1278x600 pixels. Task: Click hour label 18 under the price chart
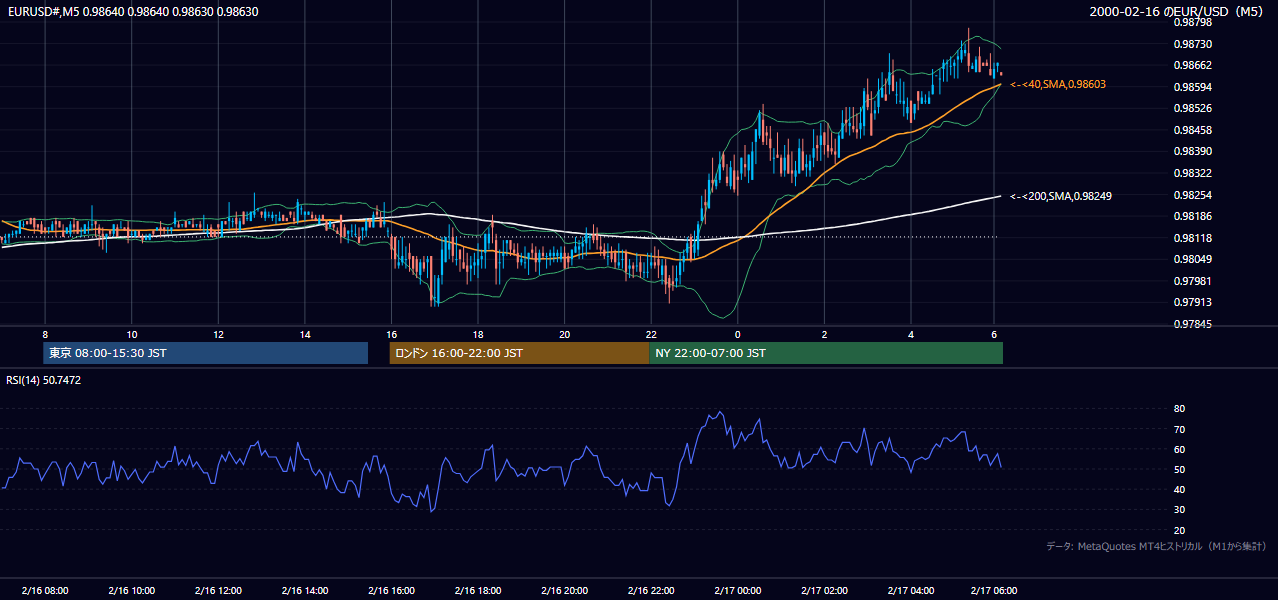point(478,334)
